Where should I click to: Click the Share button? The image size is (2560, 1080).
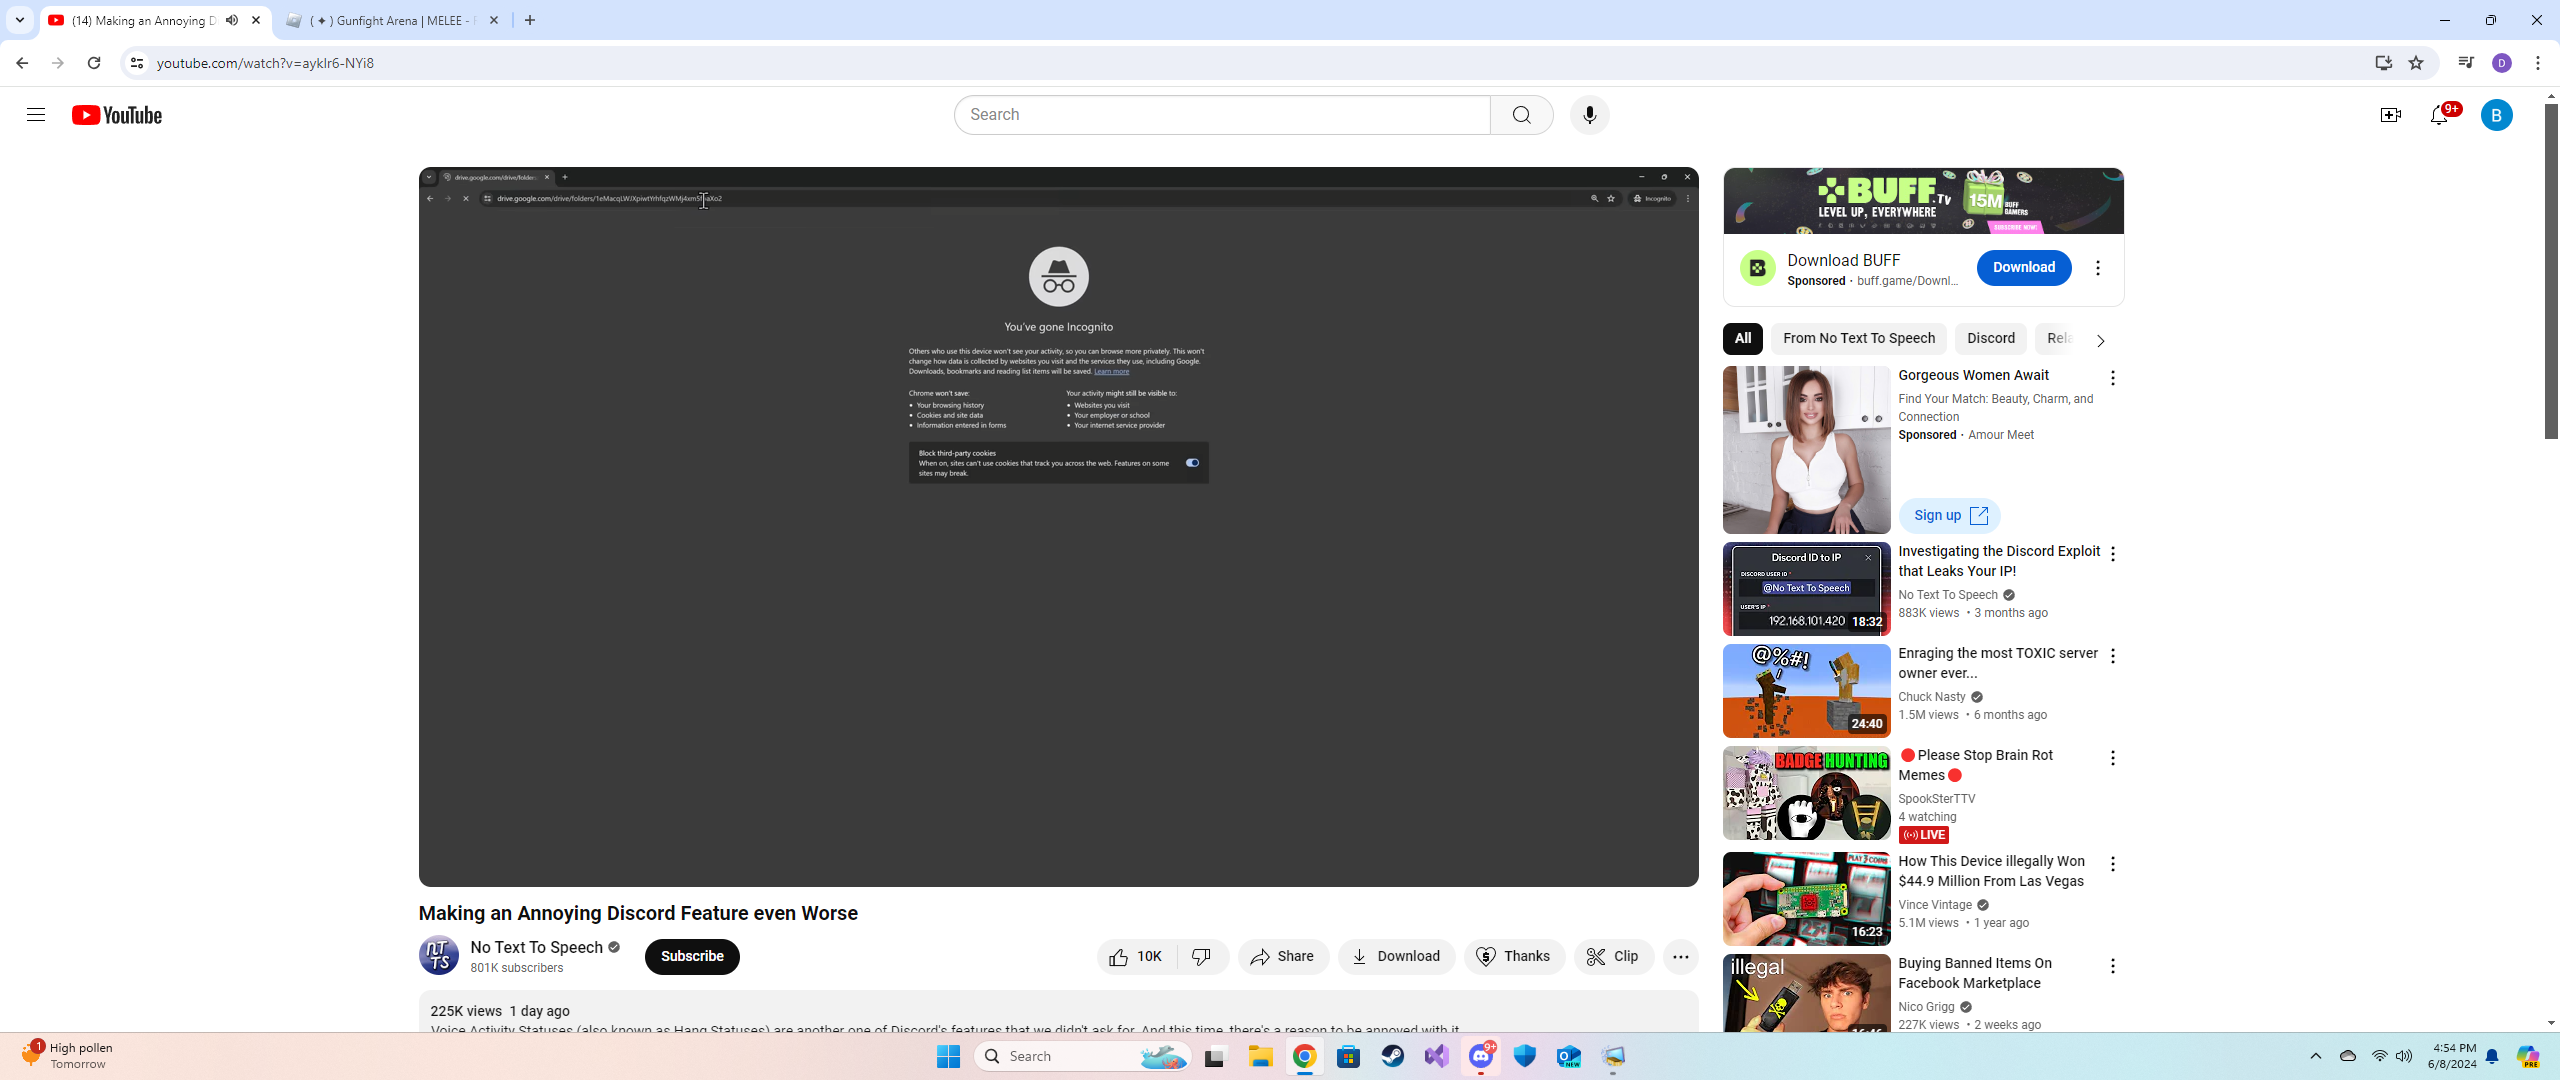point(1283,957)
